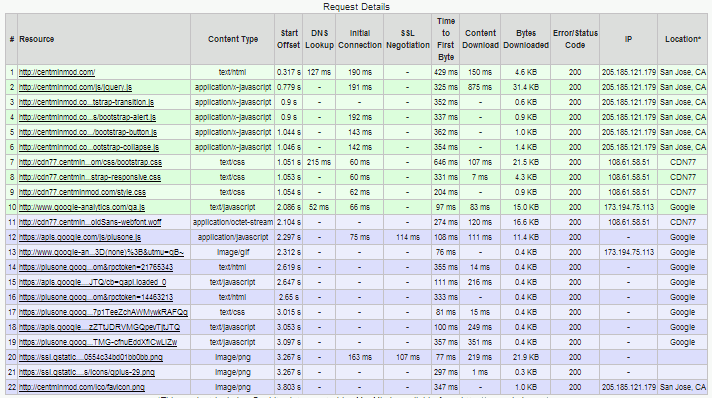Select the "16.6 KB" bytes downloaded cell
Screen dimensions: 712x398
[x=526, y=222]
